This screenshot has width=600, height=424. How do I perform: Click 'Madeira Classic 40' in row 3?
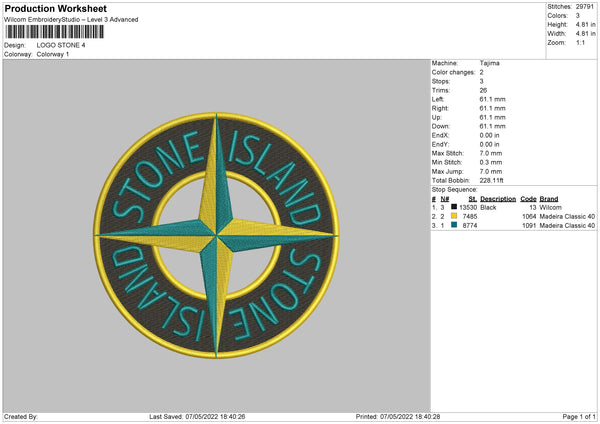(567, 226)
